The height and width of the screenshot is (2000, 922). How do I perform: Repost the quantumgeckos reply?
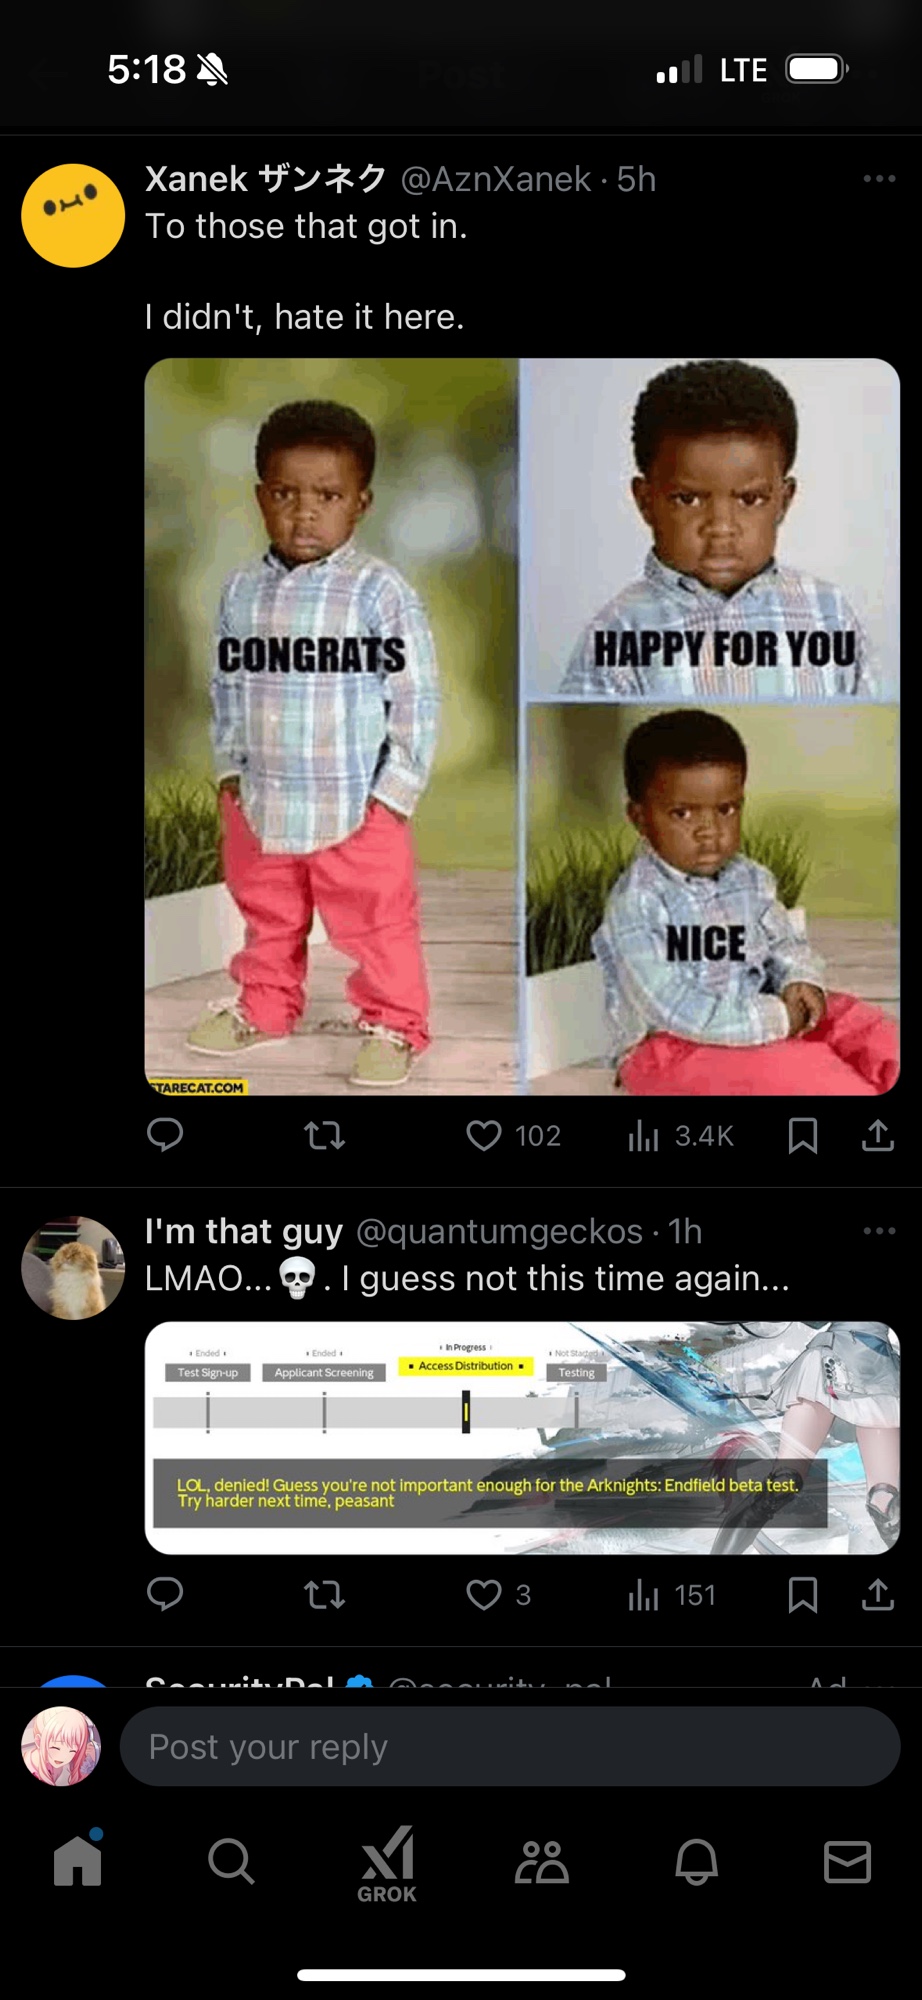tap(324, 1594)
